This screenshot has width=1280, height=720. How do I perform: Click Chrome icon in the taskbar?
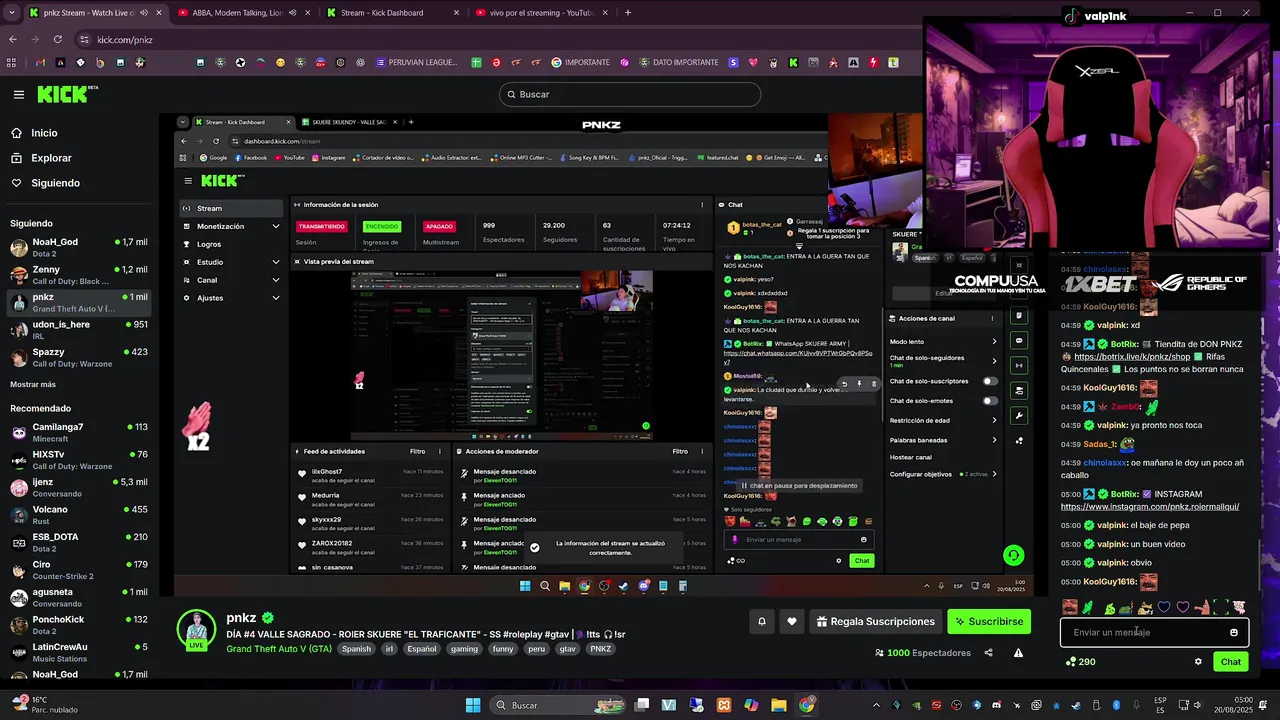coord(807,705)
